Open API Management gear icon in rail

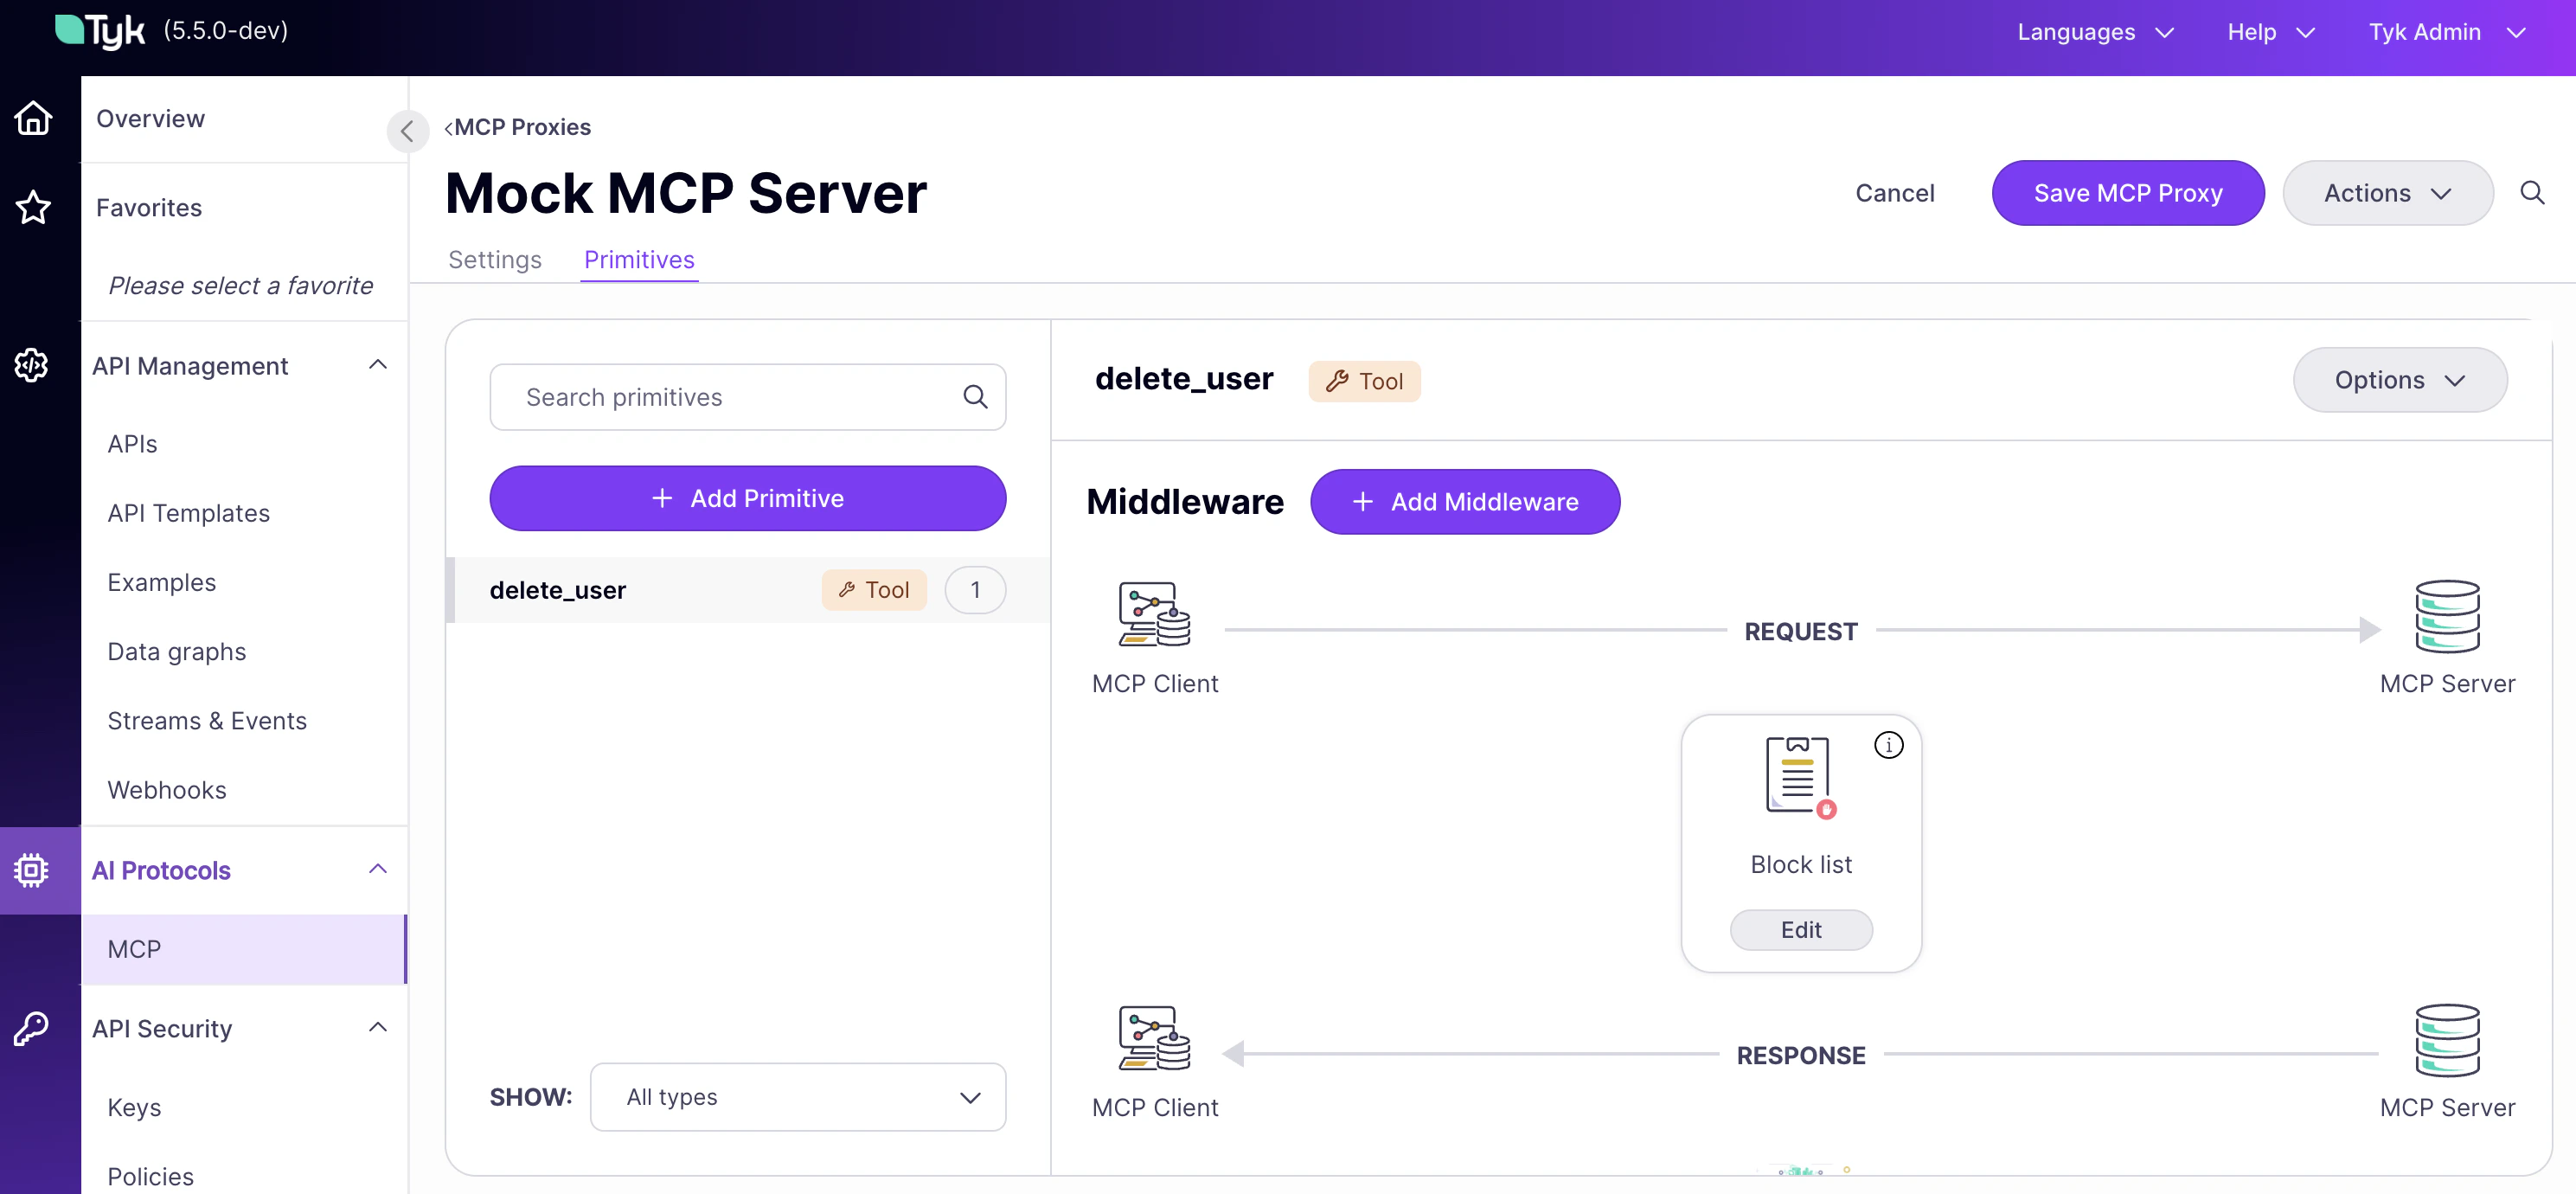[33, 365]
